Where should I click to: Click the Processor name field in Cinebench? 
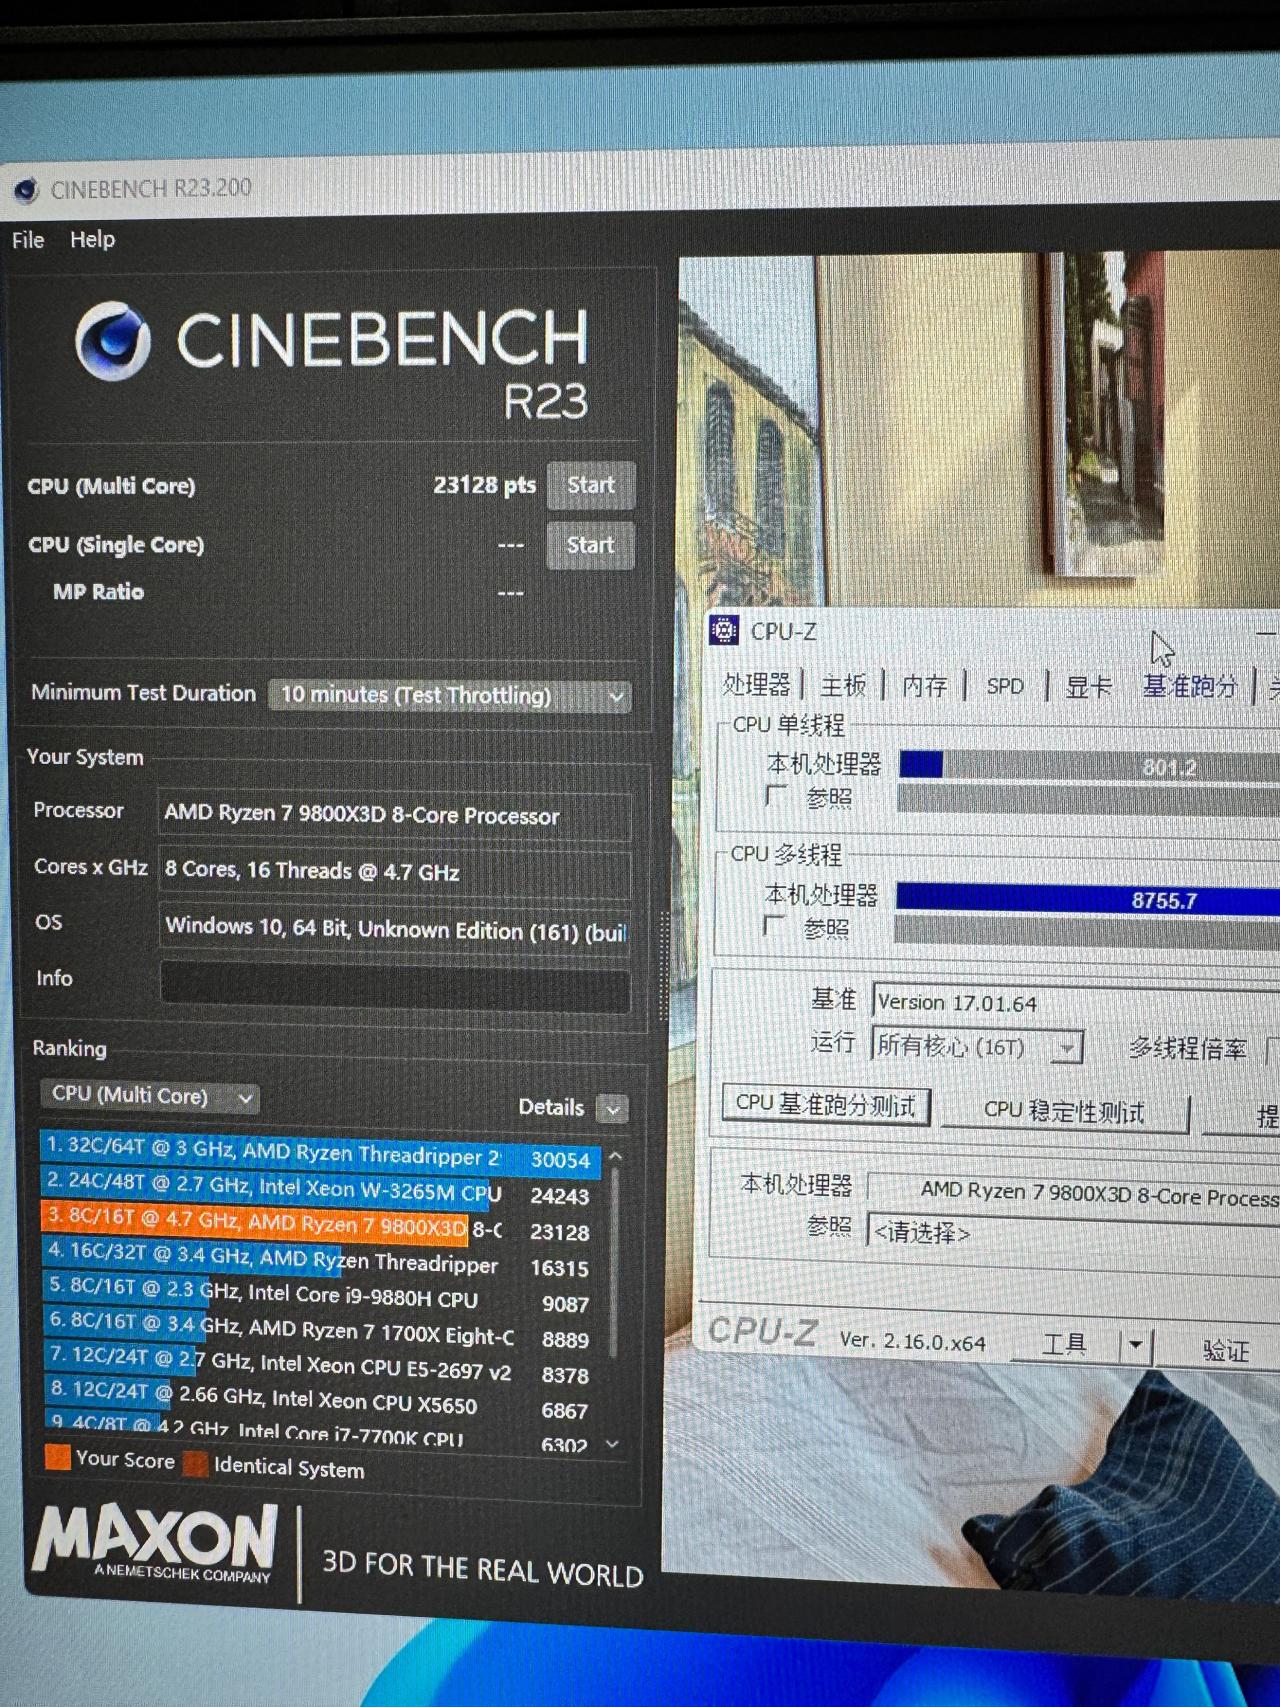396,816
